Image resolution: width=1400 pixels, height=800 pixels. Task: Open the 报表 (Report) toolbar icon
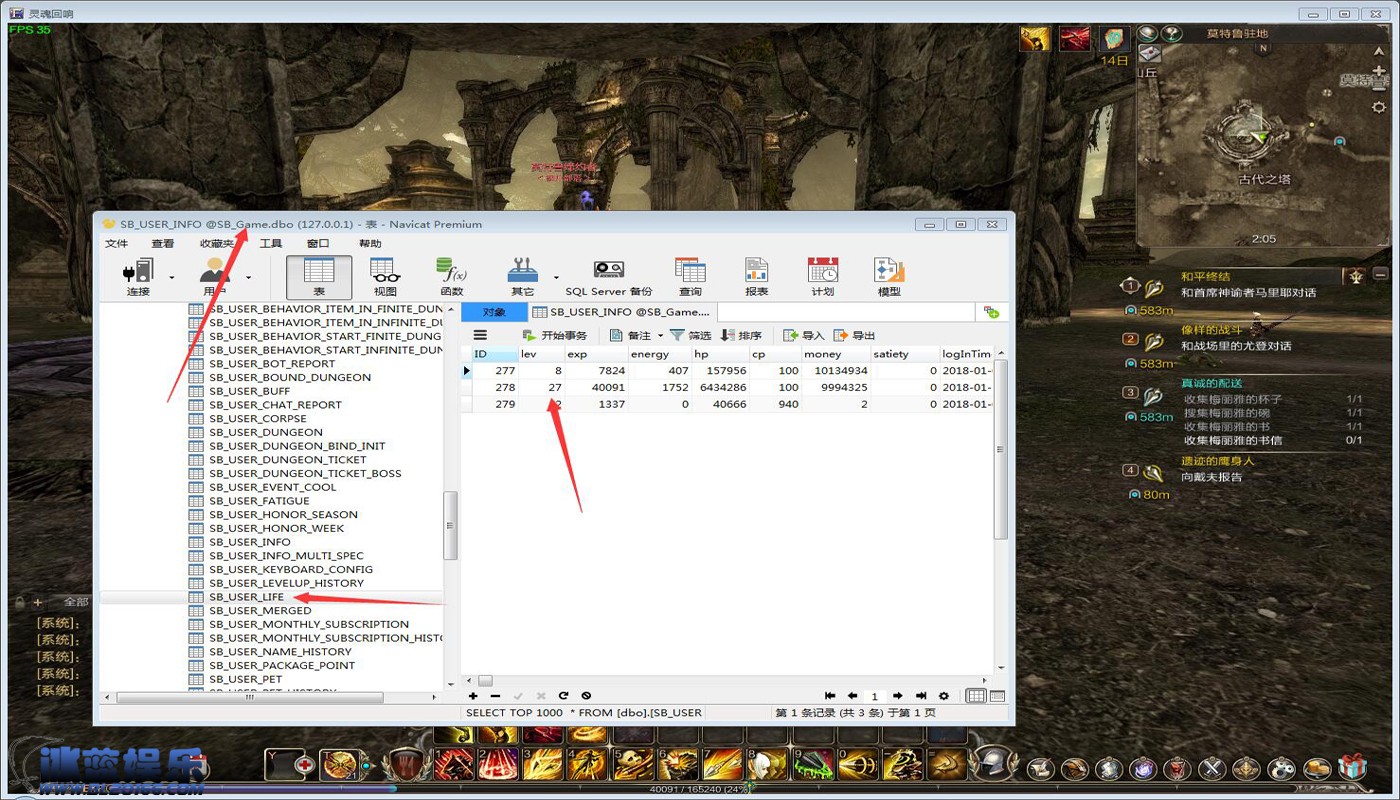tap(757, 277)
